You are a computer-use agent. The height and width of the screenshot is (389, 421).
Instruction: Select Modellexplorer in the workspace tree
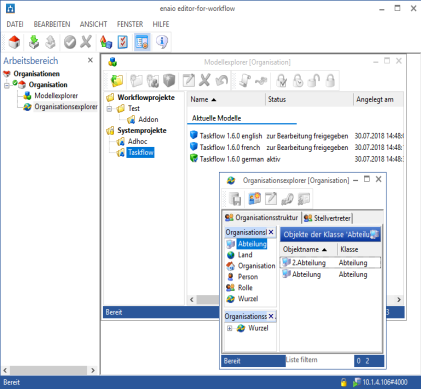point(56,96)
